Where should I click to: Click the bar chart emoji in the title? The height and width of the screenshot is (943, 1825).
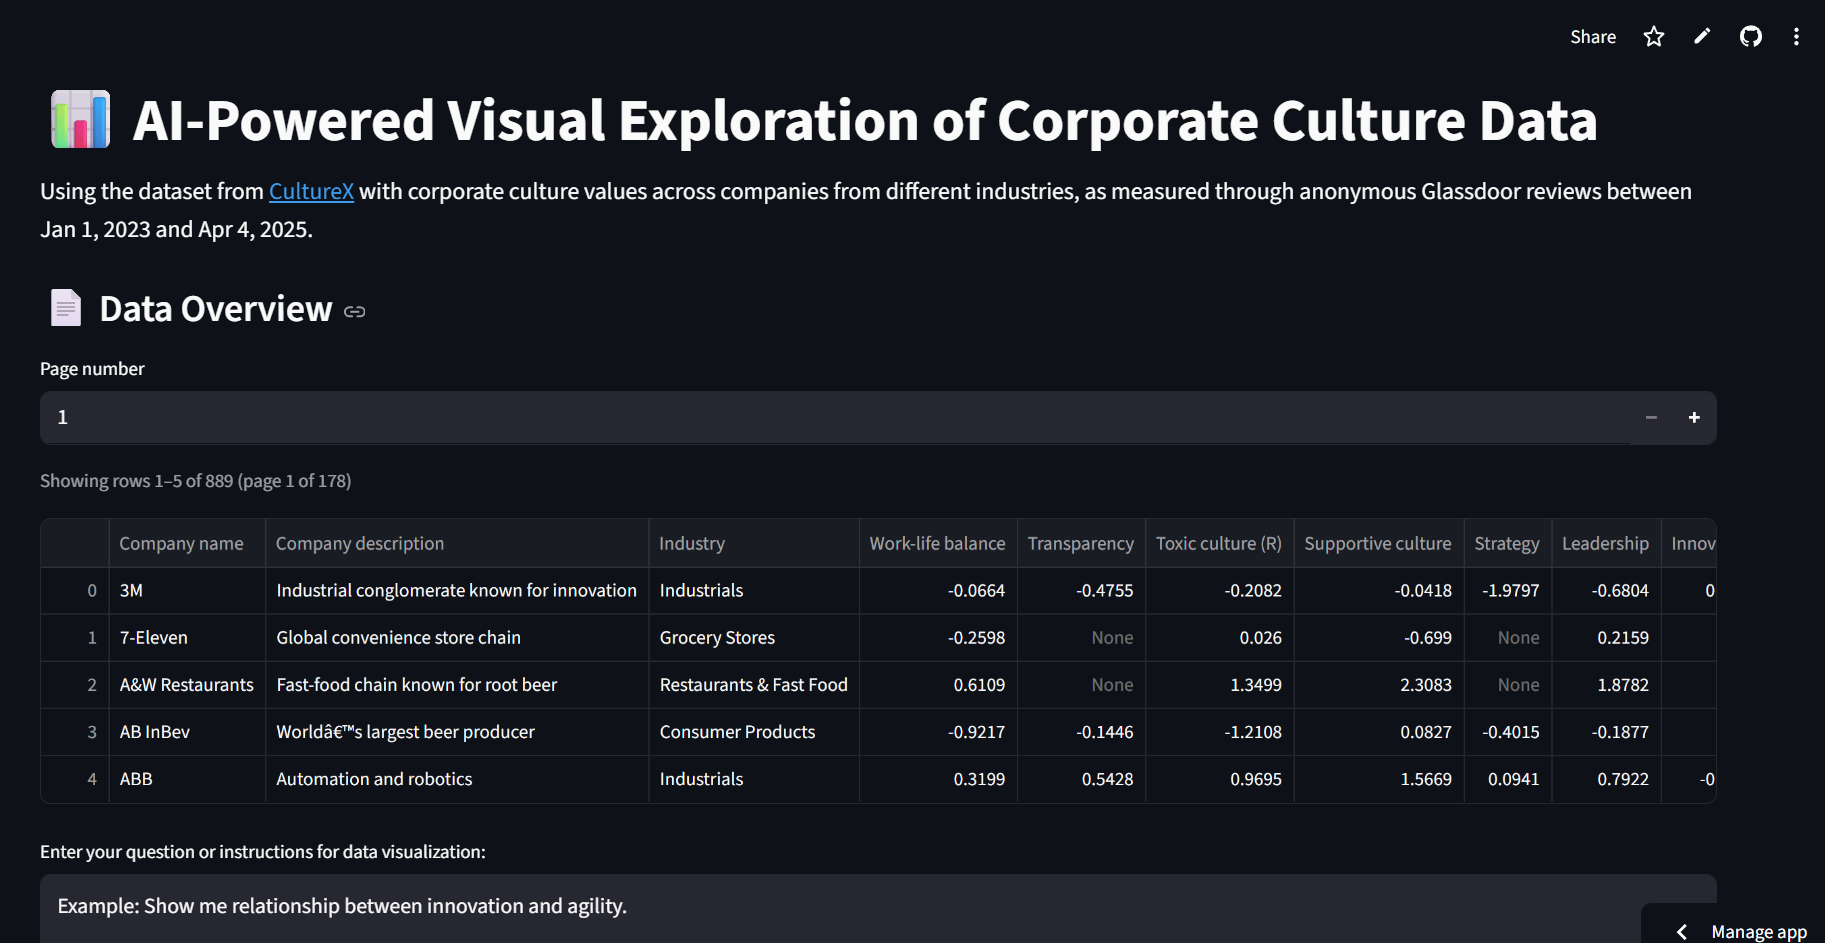[80, 120]
